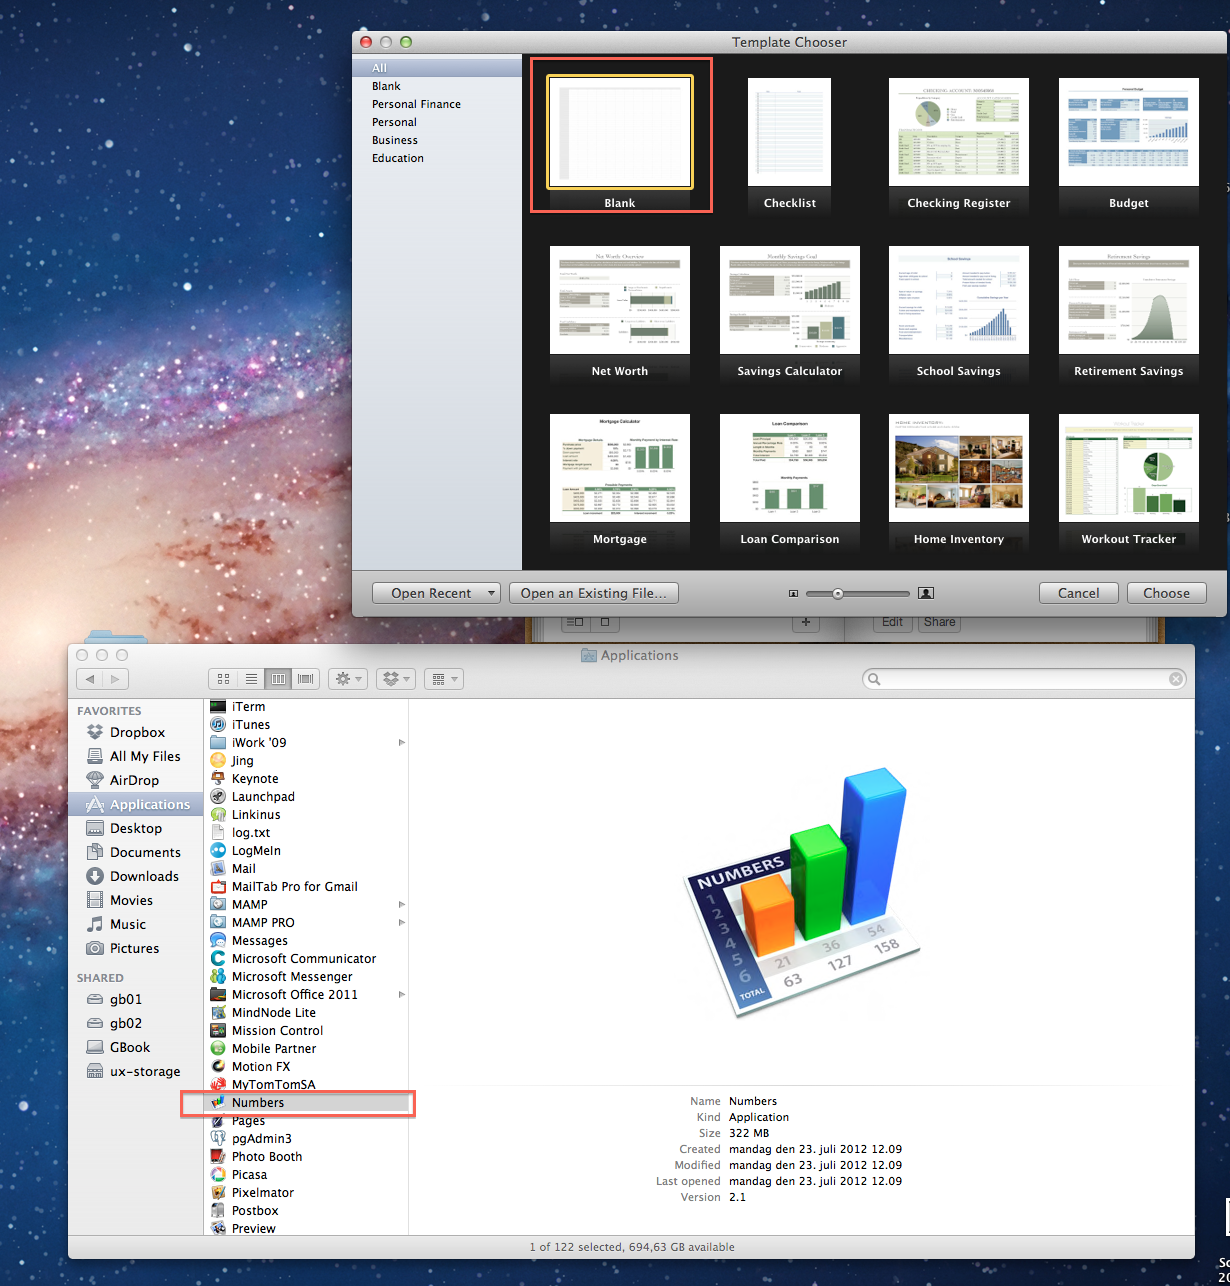Image resolution: width=1230 pixels, height=1286 pixels.
Task: Open Dropbox in Finder sidebar
Action: [136, 732]
